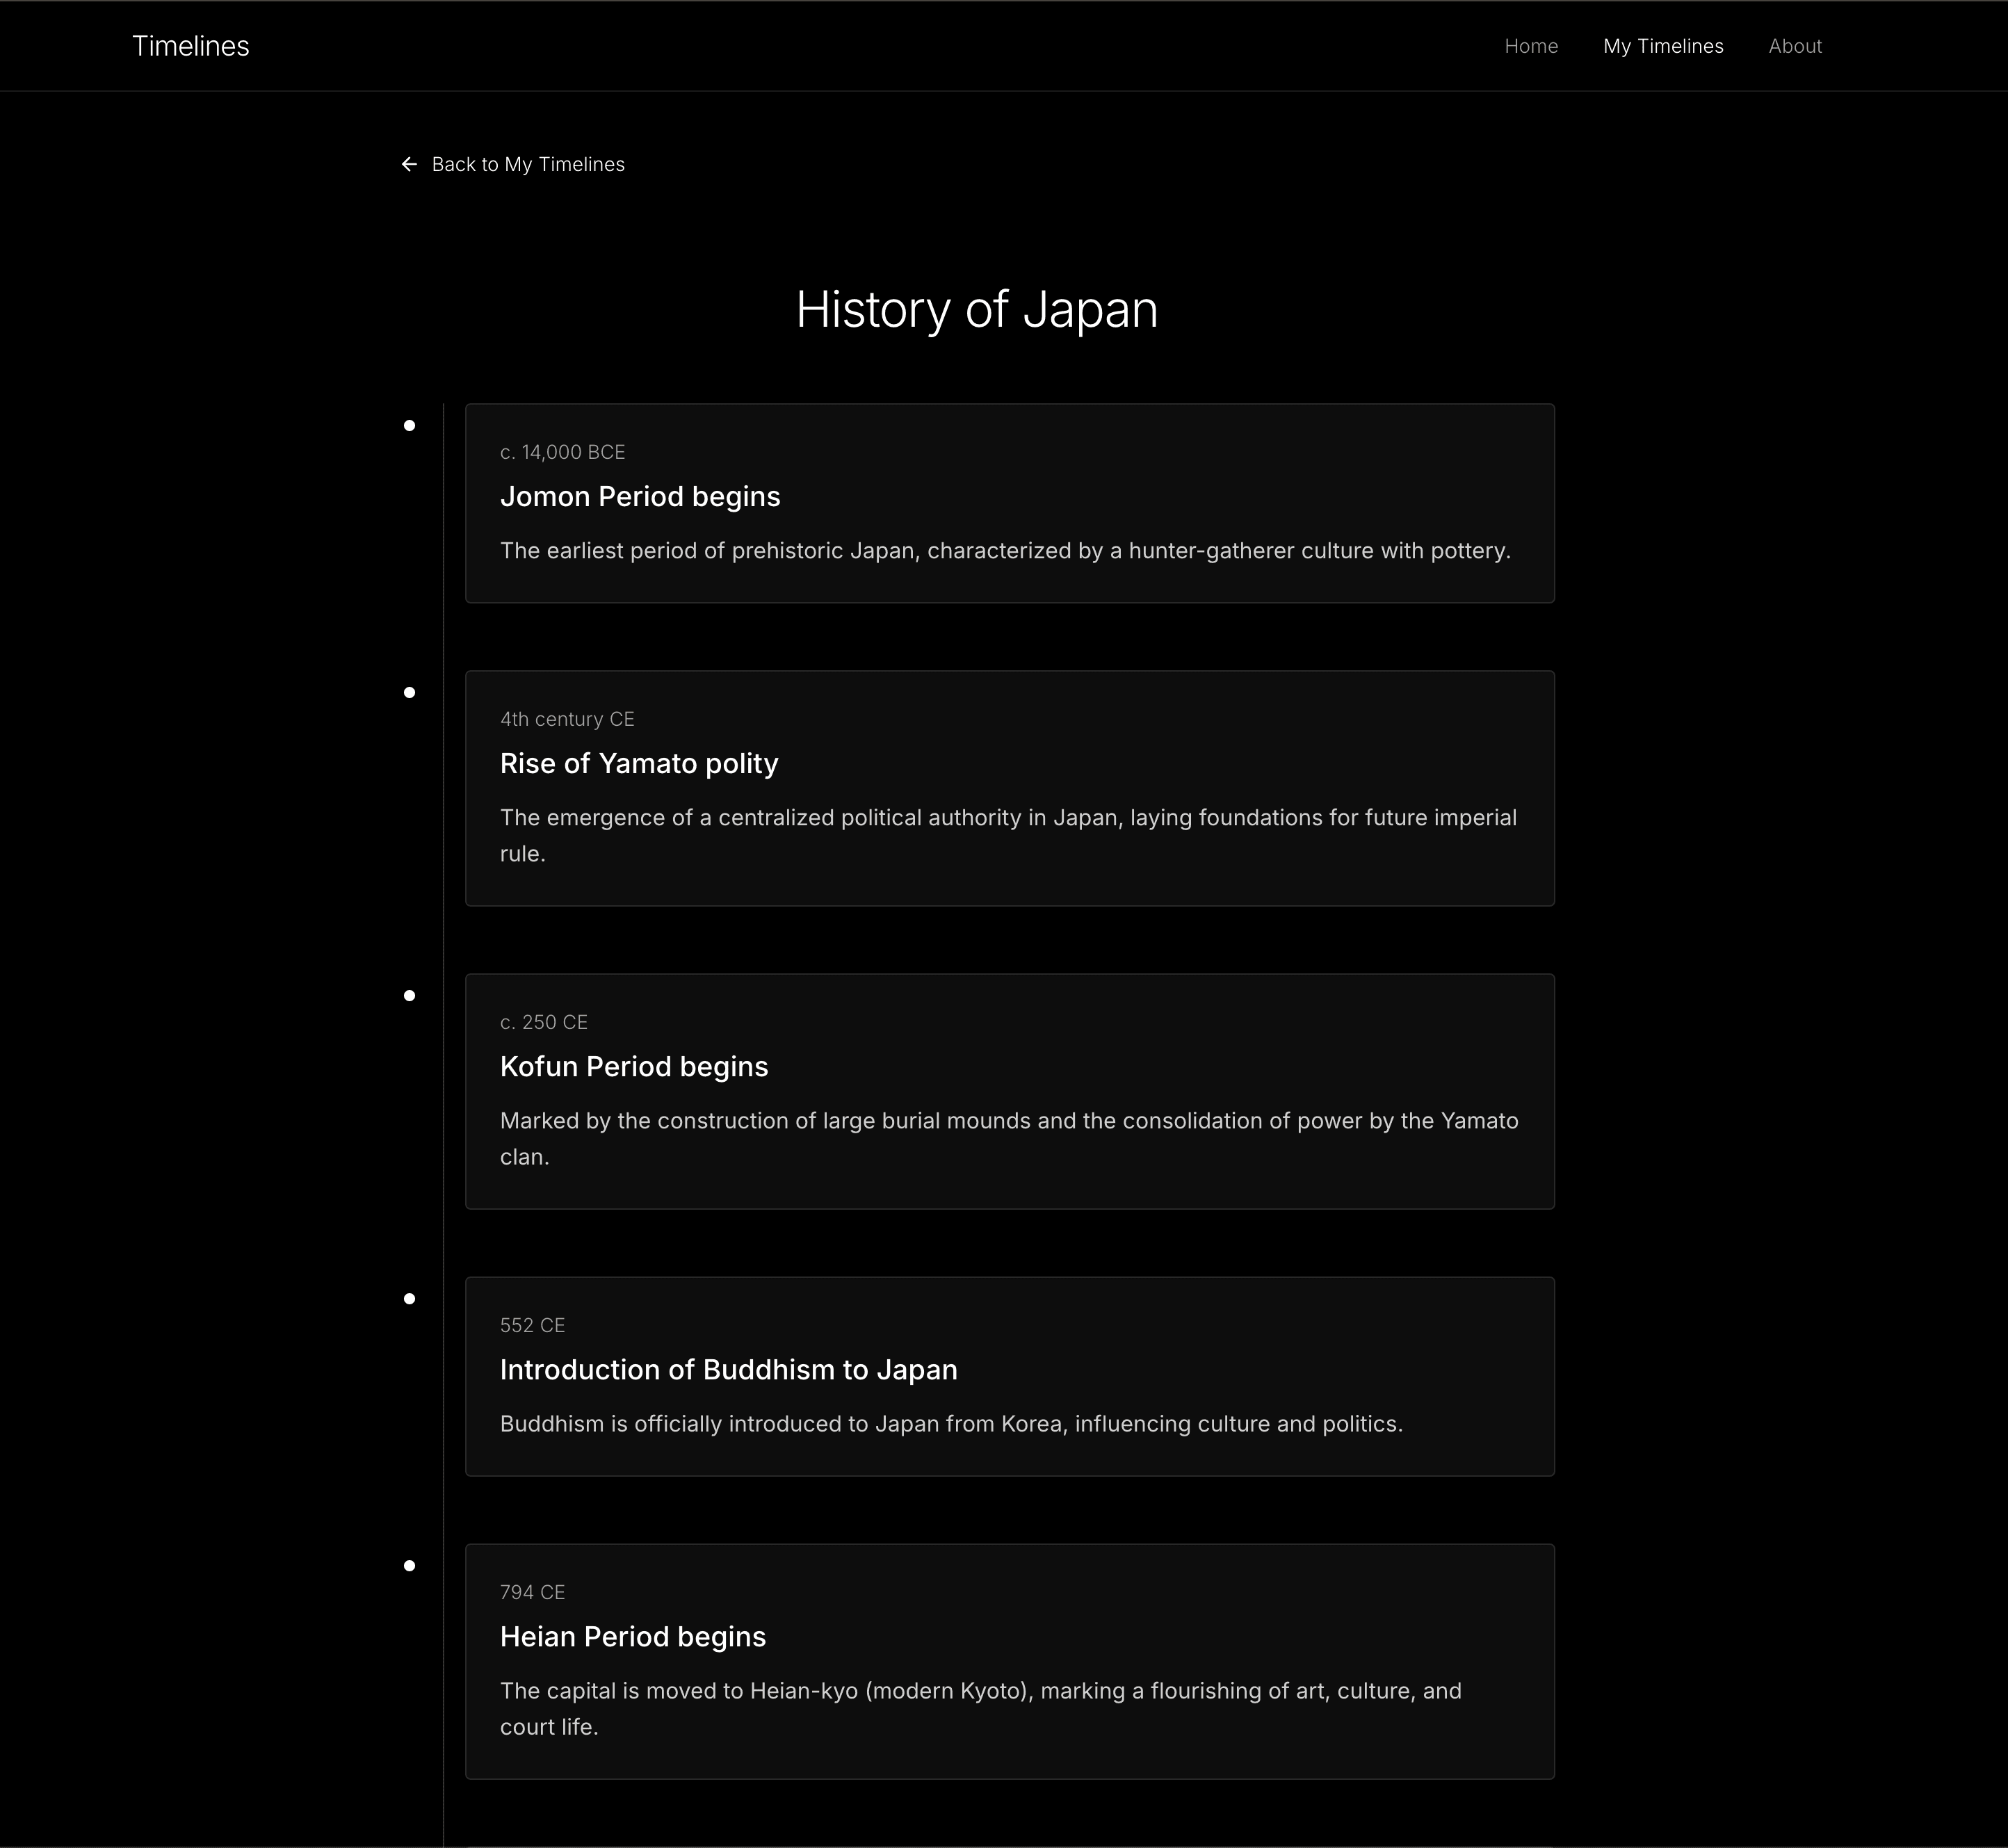The image size is (2008, 1848).
Task: Go to My Timelines nav item
Action: coord(1663,46)
